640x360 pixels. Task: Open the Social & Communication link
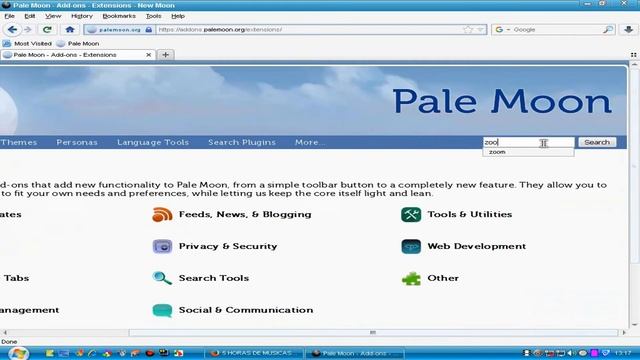point(246,310)
